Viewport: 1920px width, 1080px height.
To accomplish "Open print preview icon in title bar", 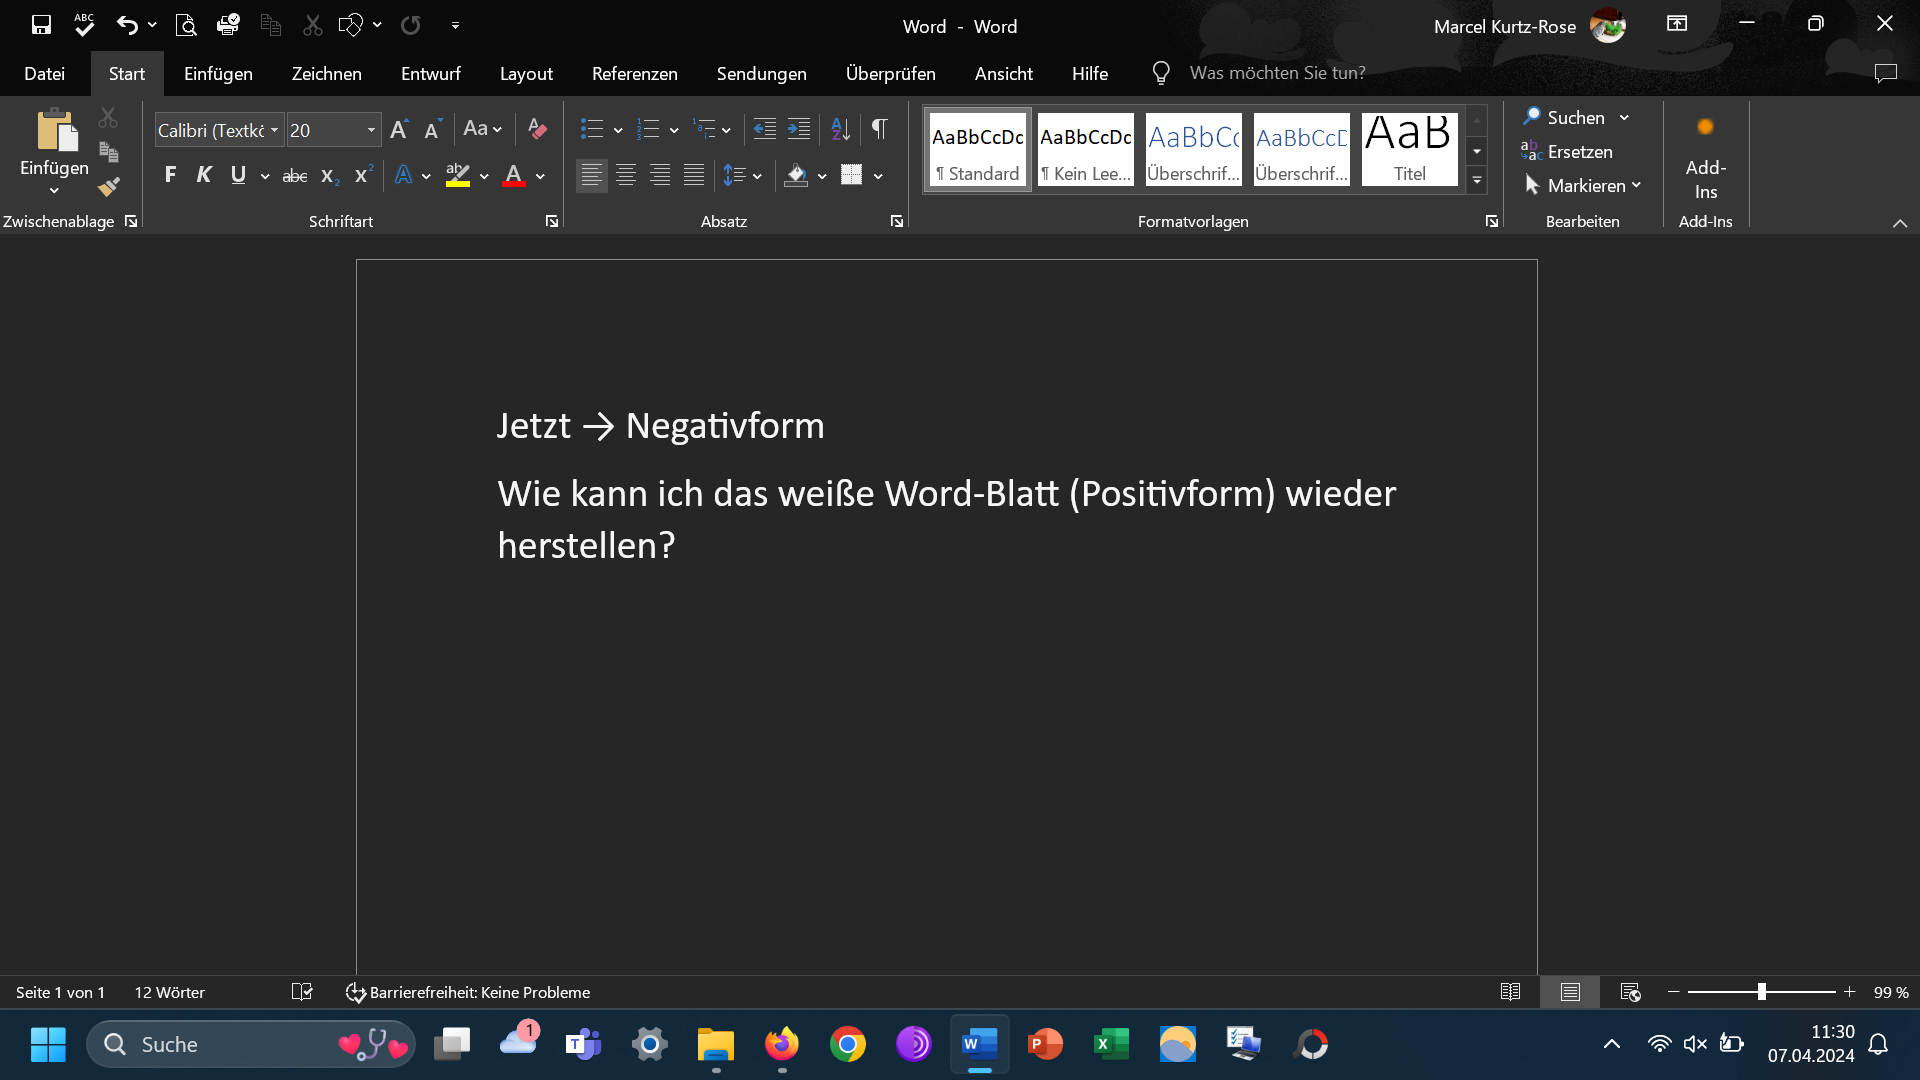I will [x=185, y=25].
